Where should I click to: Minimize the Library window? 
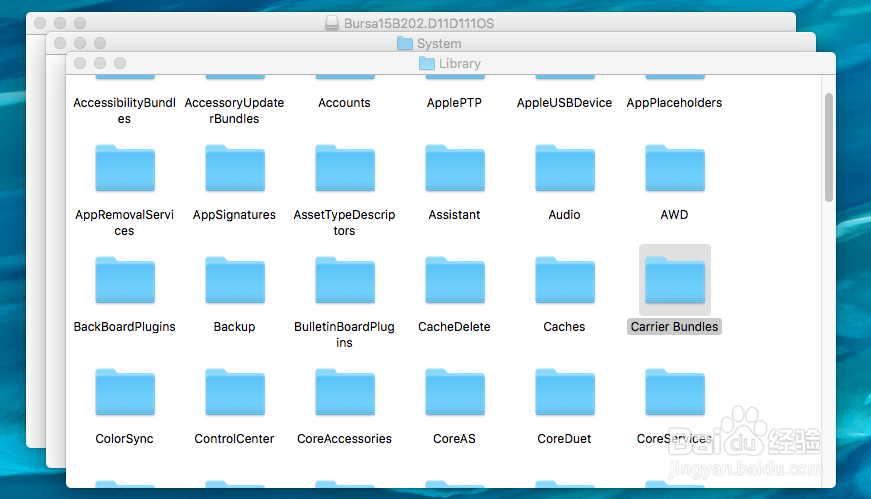(x=100, y=63)
